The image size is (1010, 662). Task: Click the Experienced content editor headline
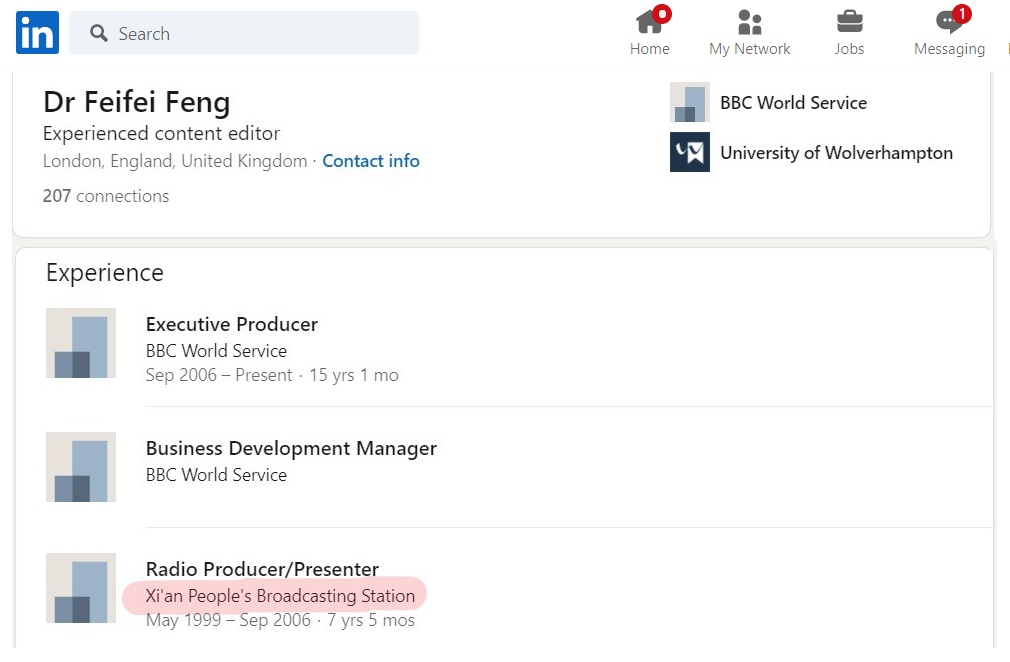point(162,134)
